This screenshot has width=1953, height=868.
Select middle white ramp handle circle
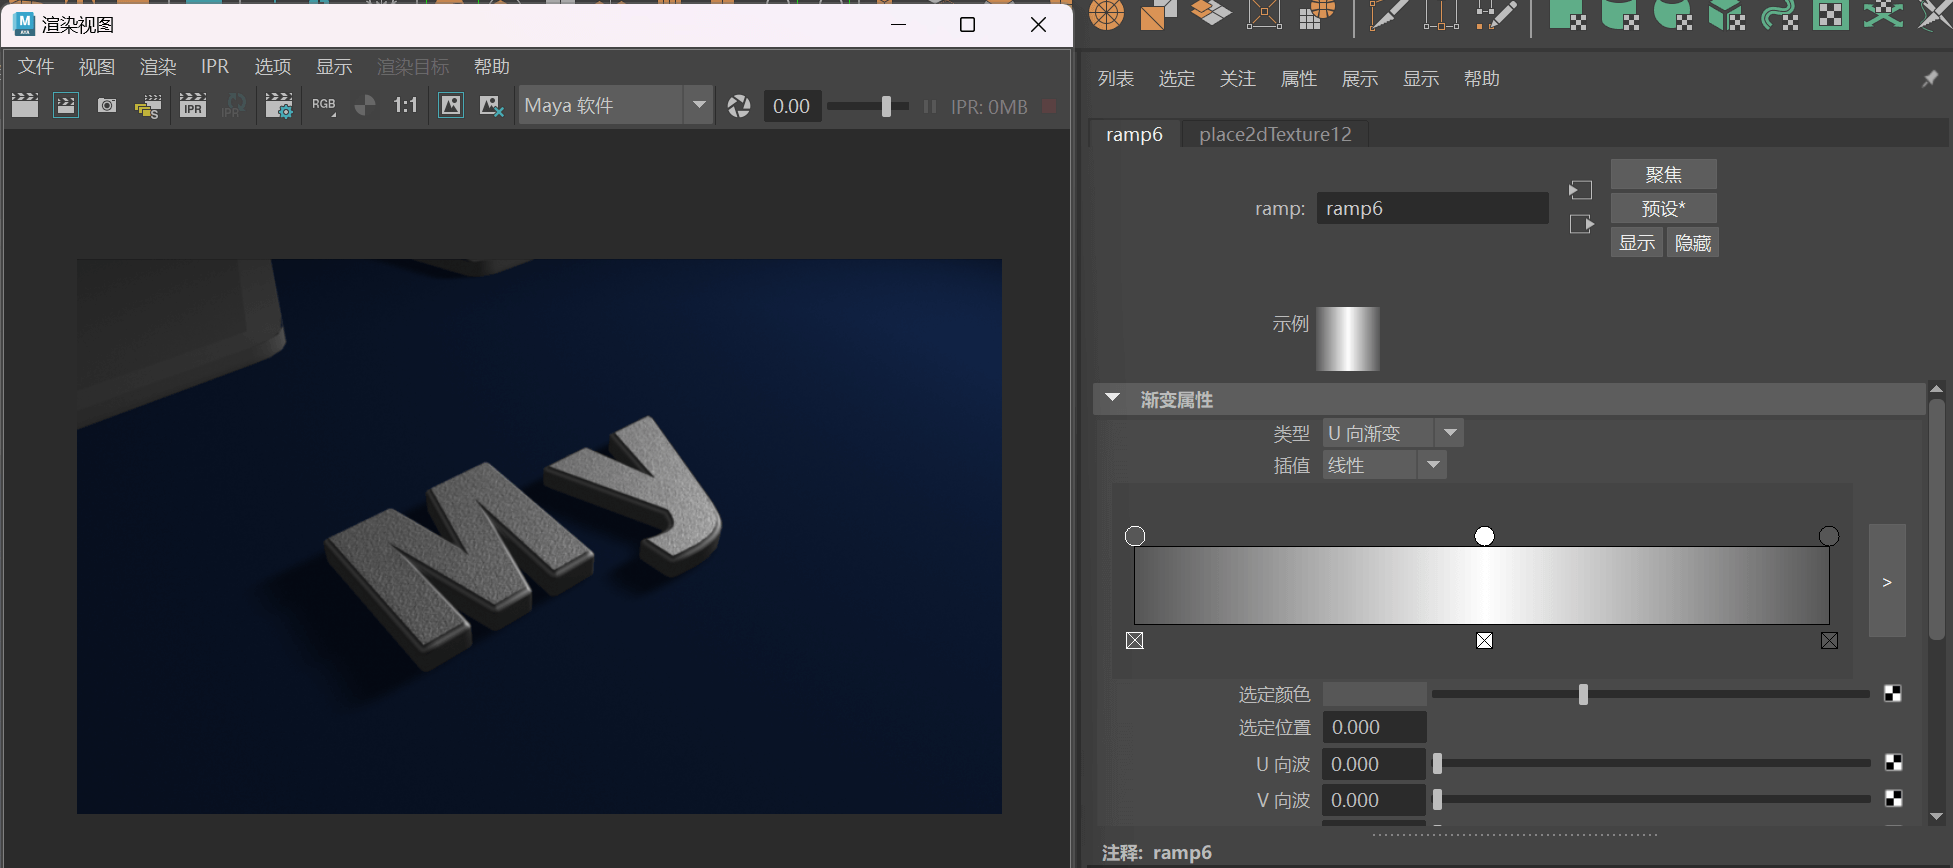pyautogui.click(x=1485, y=536)
